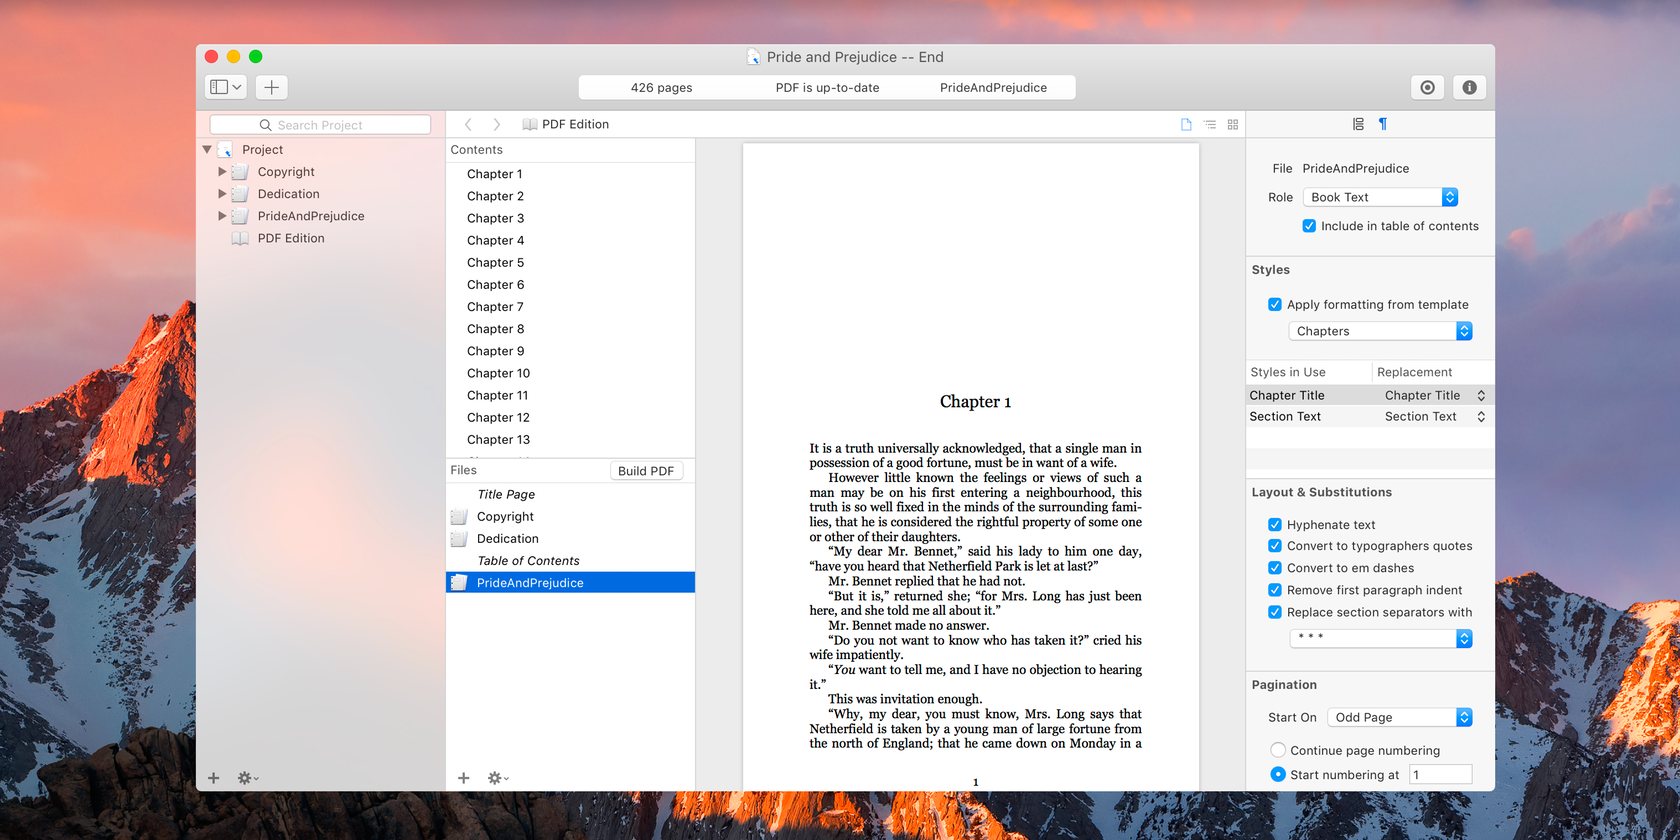
Task: Toggle the sidebar view button
Action: (226, 87)
